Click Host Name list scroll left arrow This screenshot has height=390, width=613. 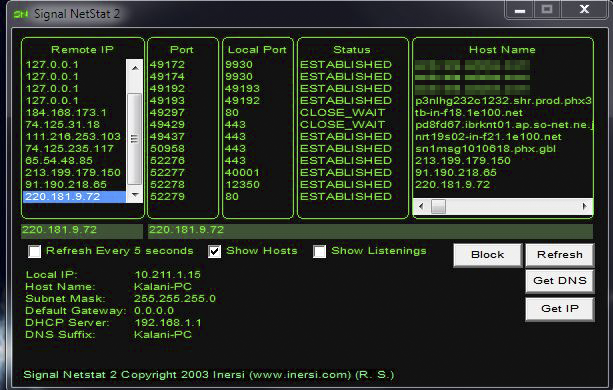[421, 206]
